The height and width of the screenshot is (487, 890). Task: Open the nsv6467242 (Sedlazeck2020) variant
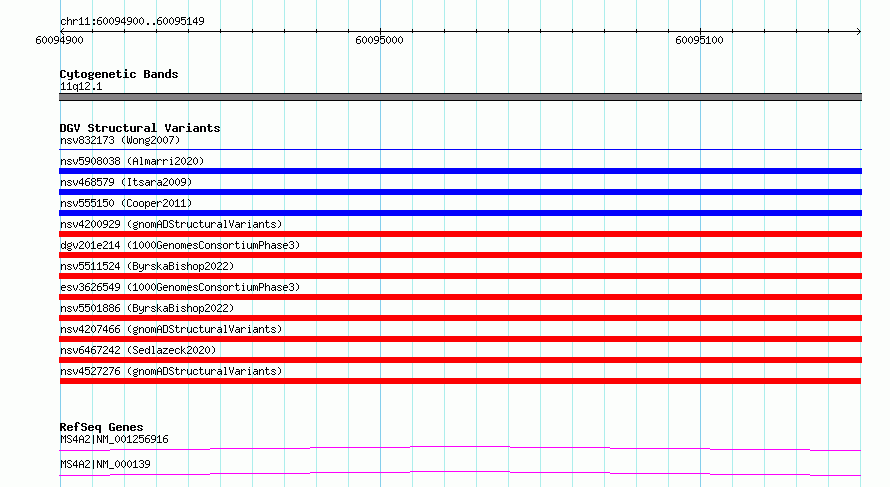(138, 350)
